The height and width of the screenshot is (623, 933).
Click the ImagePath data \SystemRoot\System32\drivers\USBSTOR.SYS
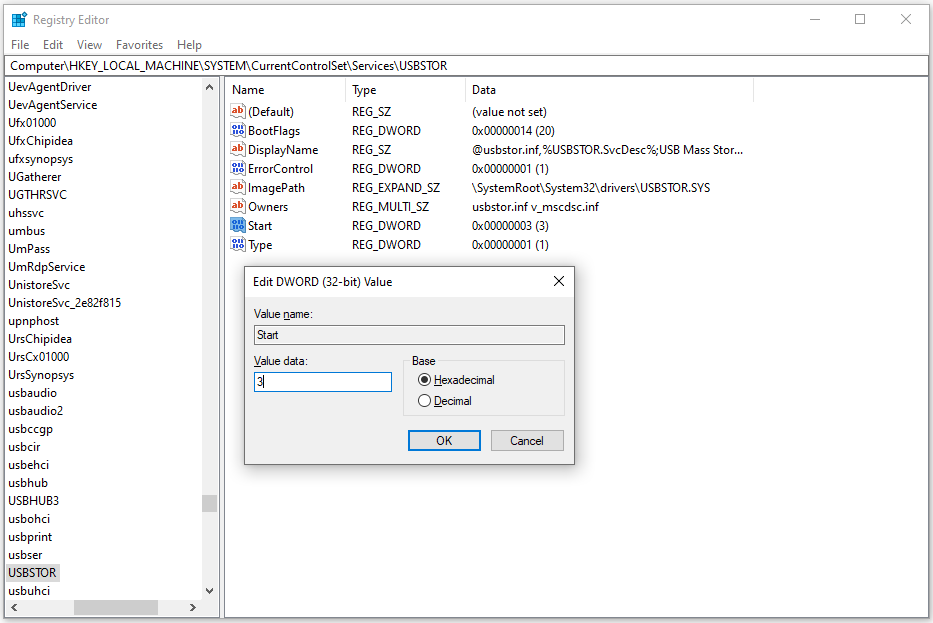(591, 187)
